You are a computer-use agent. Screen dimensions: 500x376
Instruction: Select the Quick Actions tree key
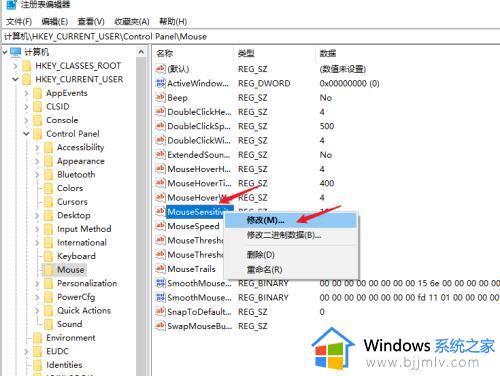tap(84, 311)
